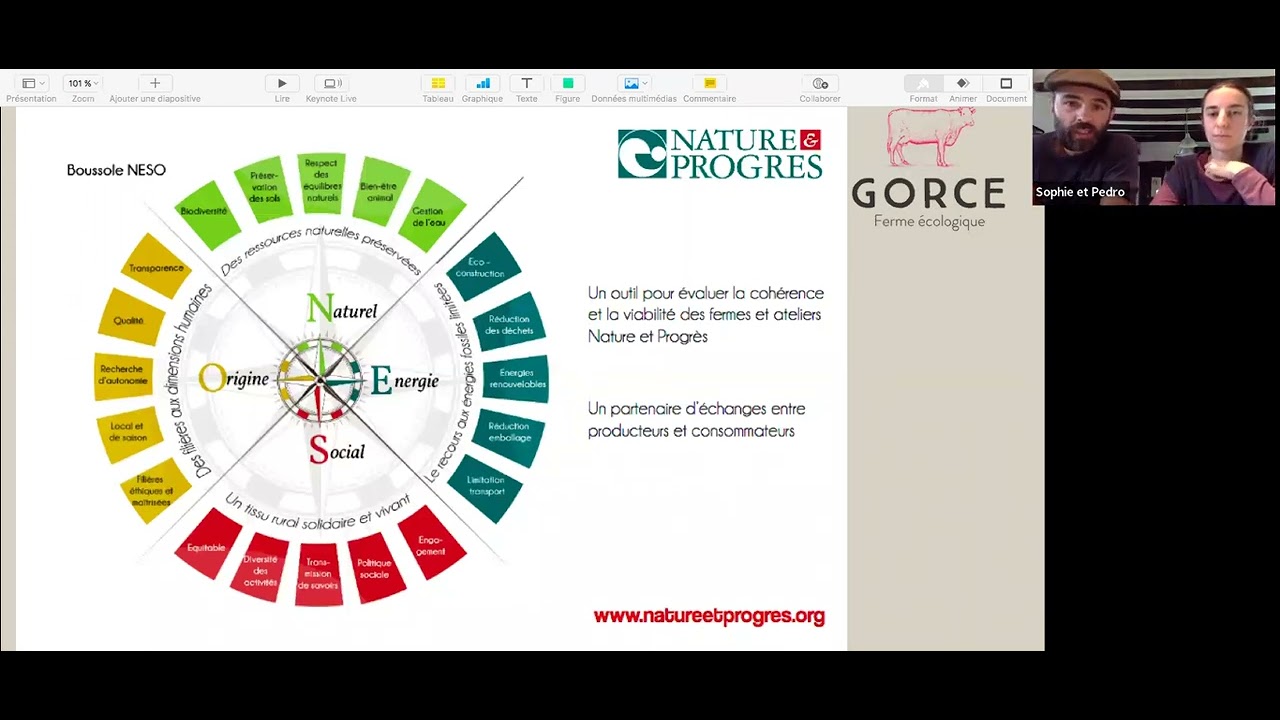Viewport: 1280px width, 720px height.
Task: Click the text 'Un partenaire d'échanges entre'
Action: [696, 408]
